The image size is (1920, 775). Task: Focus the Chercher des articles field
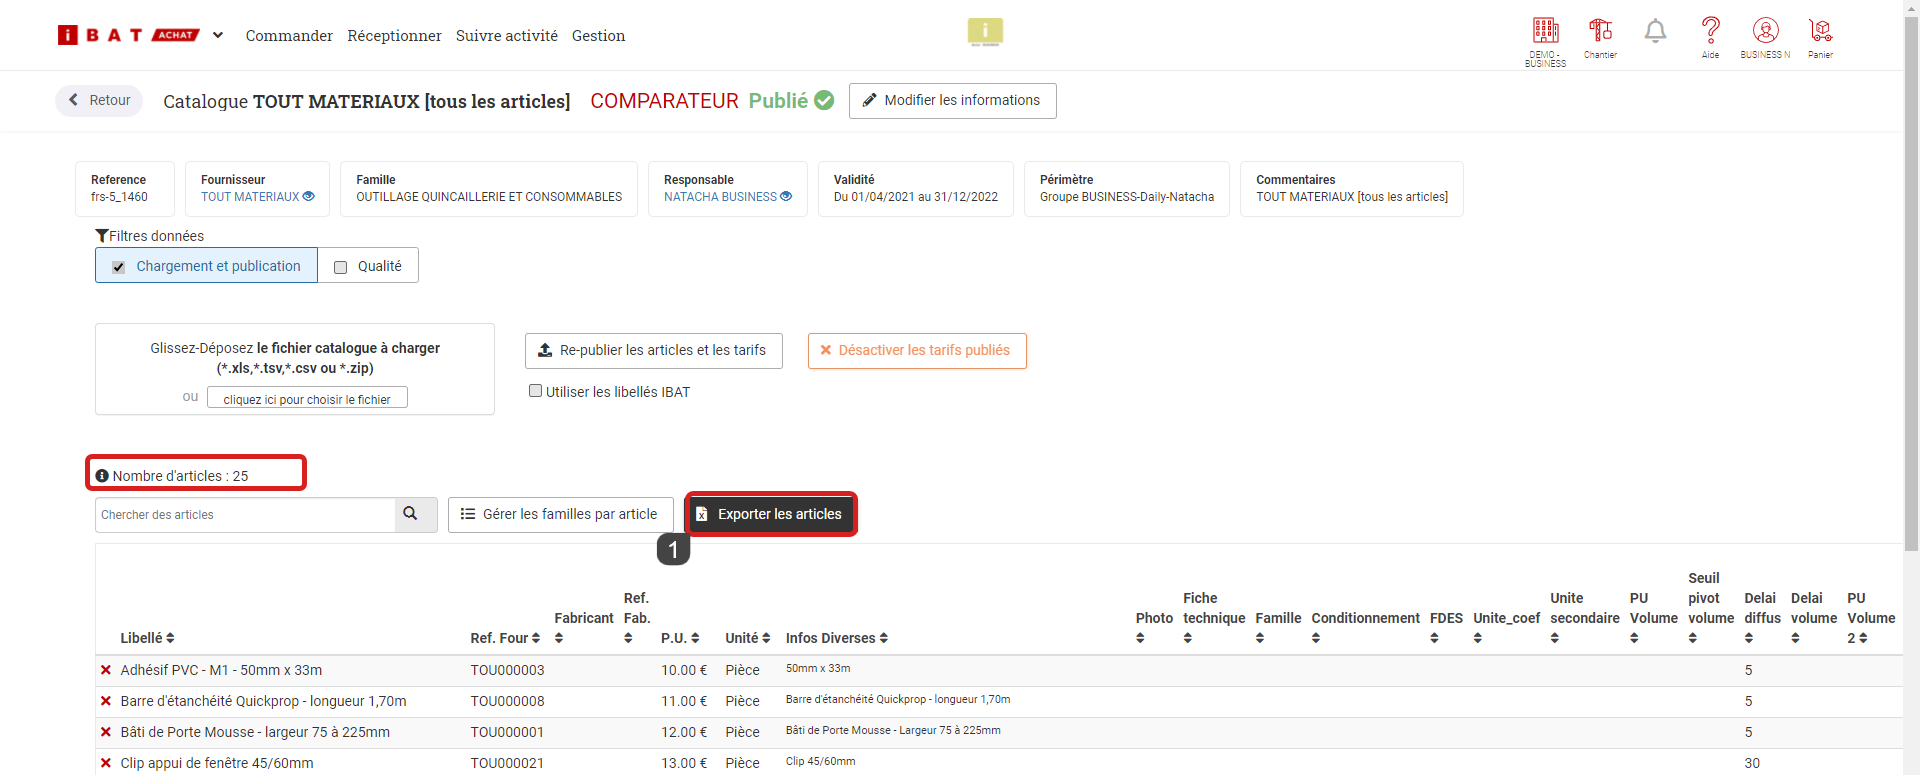tap(246, 515)
